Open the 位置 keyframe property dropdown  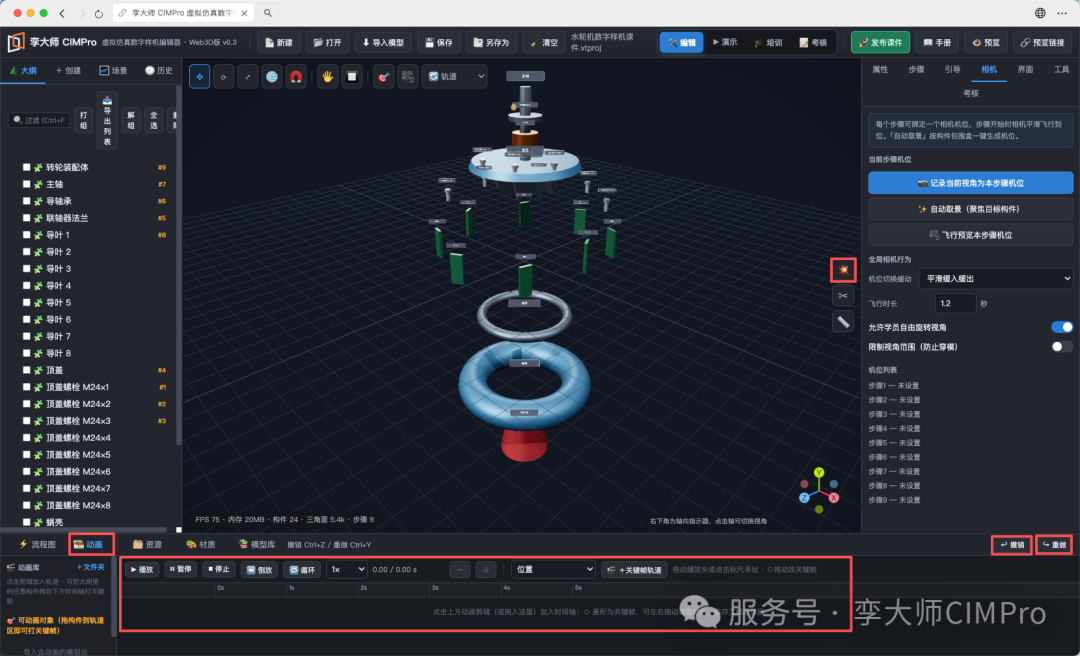(553, 570)
